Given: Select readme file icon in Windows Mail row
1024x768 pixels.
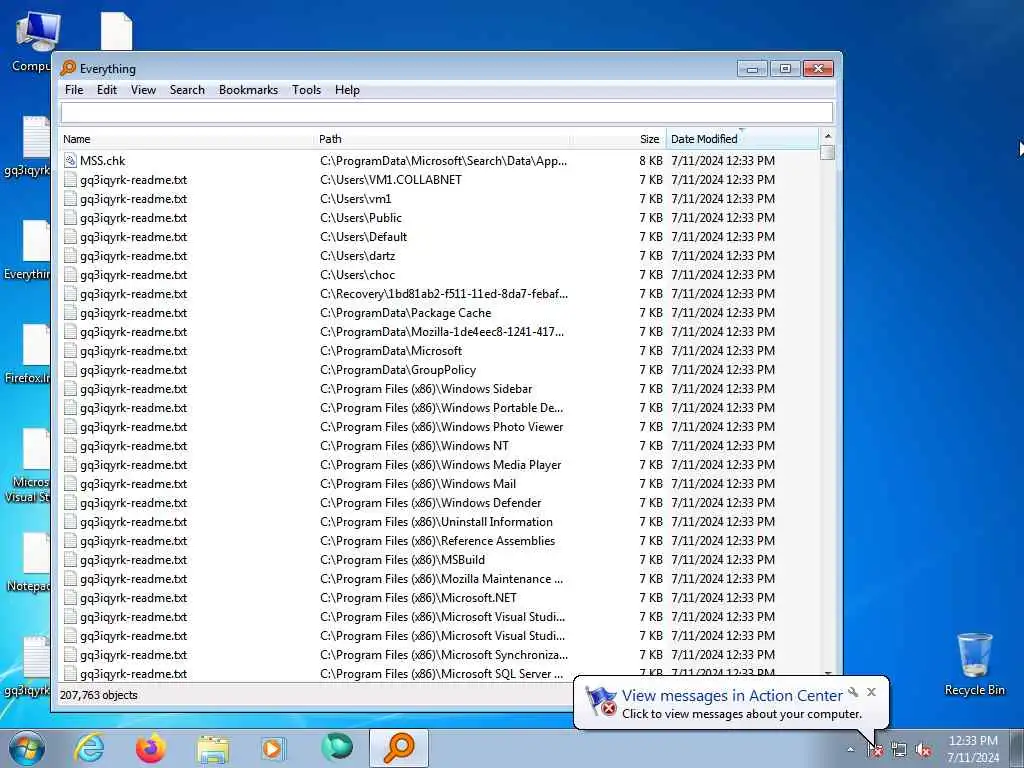Looking at the screenshot, I should click(x=71, y=483).
